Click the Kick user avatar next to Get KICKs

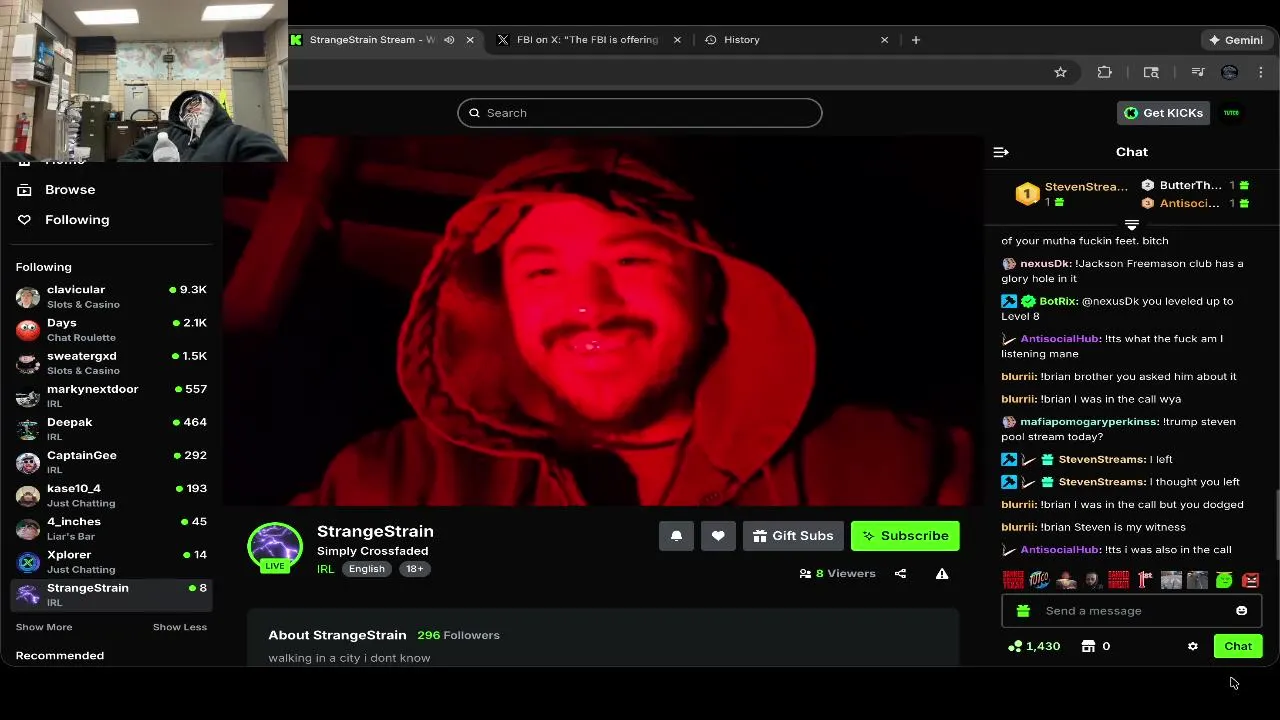[1231, 113]
